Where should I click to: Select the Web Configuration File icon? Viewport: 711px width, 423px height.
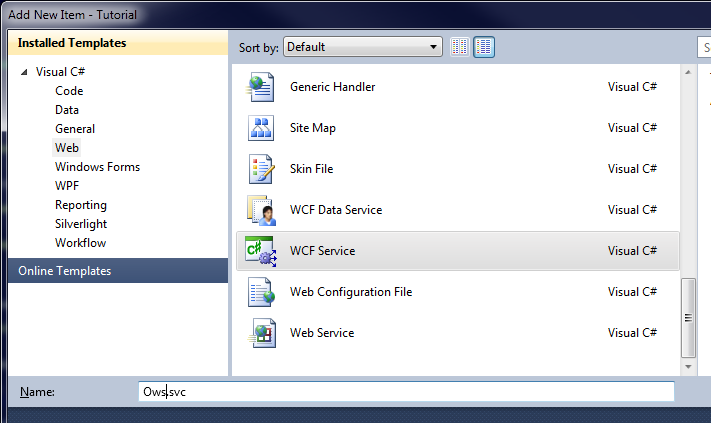(x=262, y=292)
